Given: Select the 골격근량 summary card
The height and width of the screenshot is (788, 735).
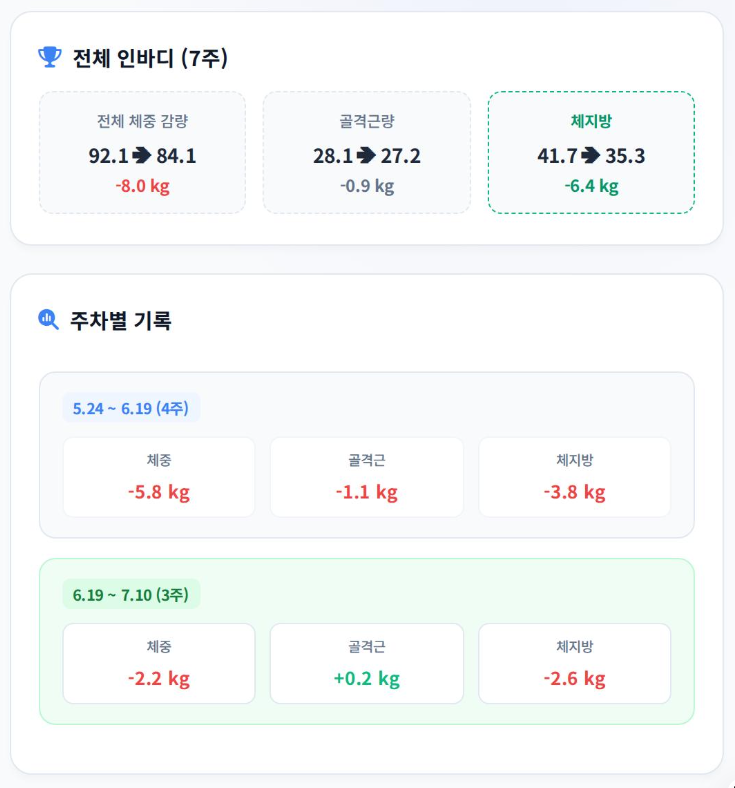Looking at the screenshot, I should [367, 152].
